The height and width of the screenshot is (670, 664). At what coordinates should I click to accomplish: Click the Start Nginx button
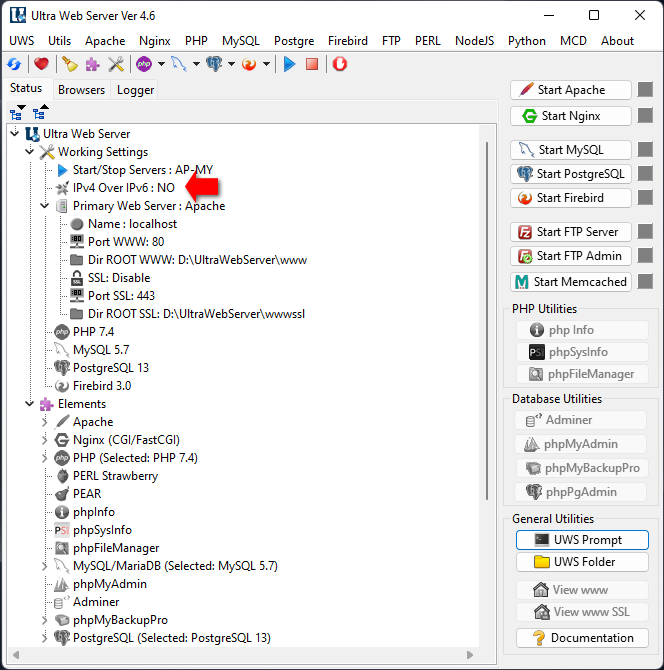pos(570,115)
